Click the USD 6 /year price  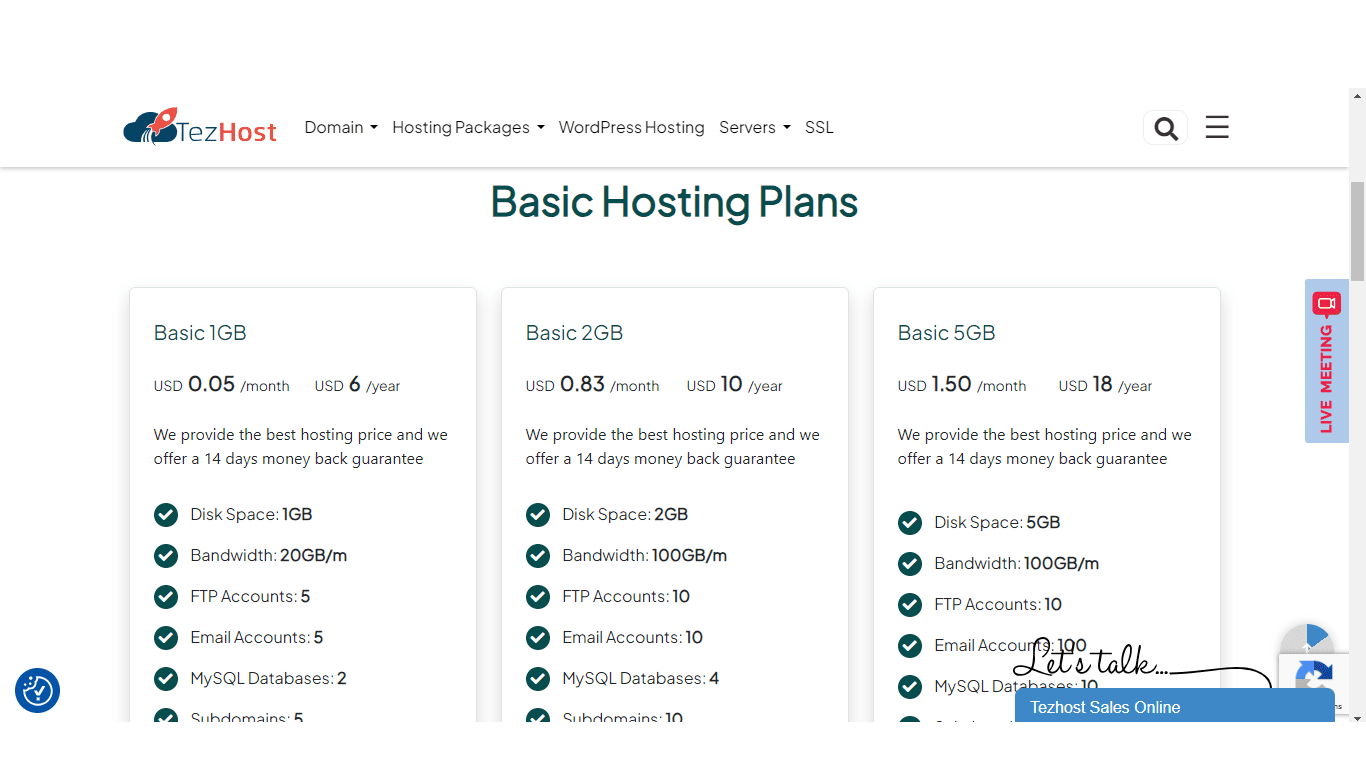[x=357, y=385]
